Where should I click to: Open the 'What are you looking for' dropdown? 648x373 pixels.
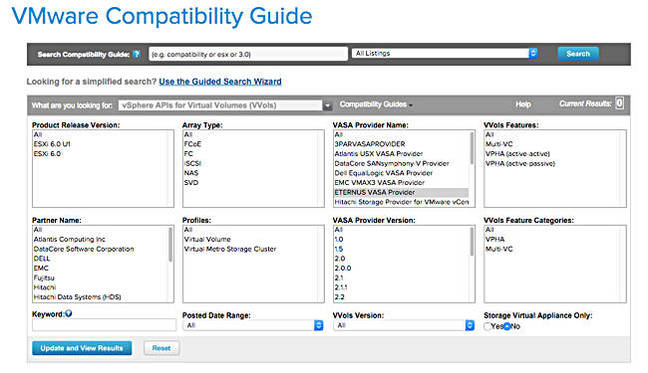225,105
